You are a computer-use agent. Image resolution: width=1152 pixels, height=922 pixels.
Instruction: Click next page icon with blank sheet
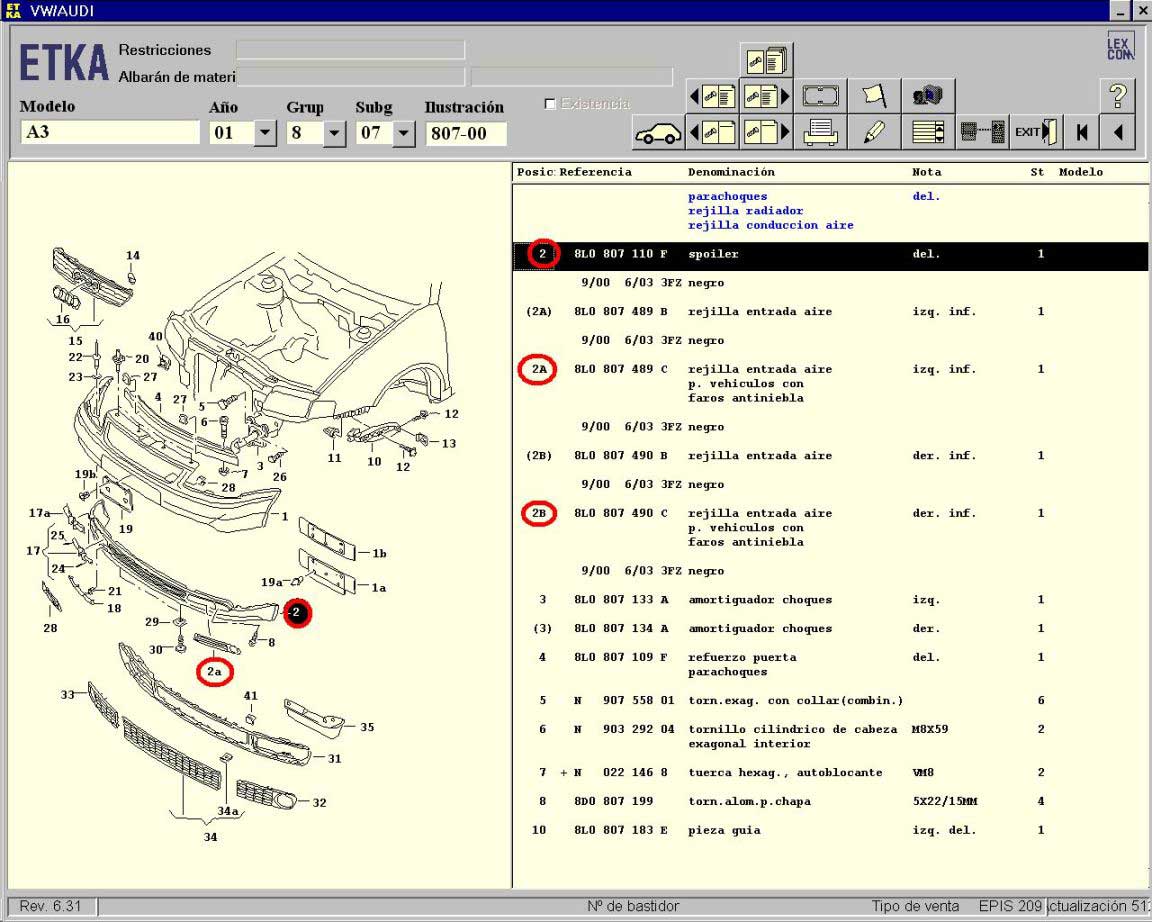pos(766,133)
